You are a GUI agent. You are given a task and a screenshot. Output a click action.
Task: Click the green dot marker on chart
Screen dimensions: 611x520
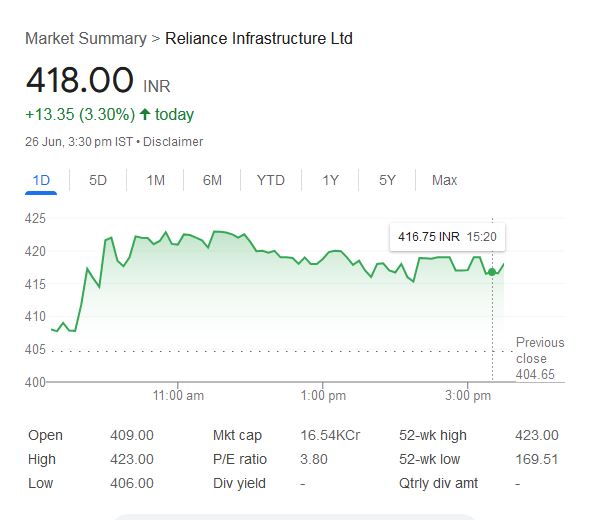pos(492,271)
